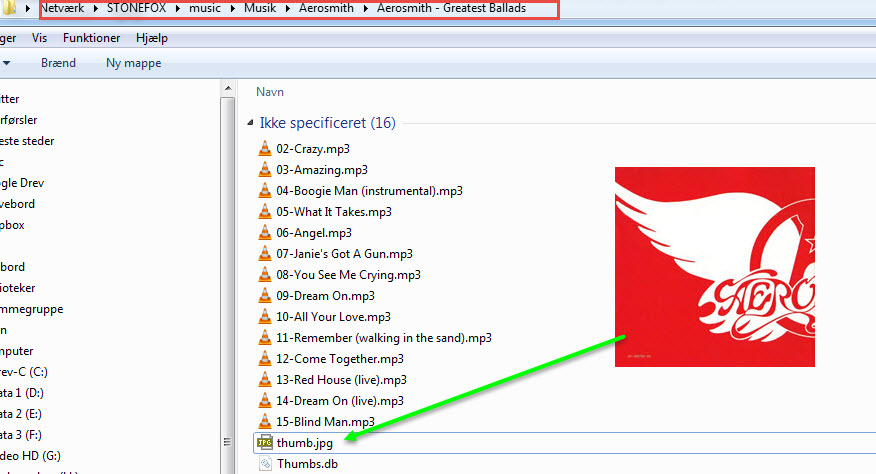The image size is (876, 474).
Task: Go to STONEFOX in the address bar
Action: (136, 8)
